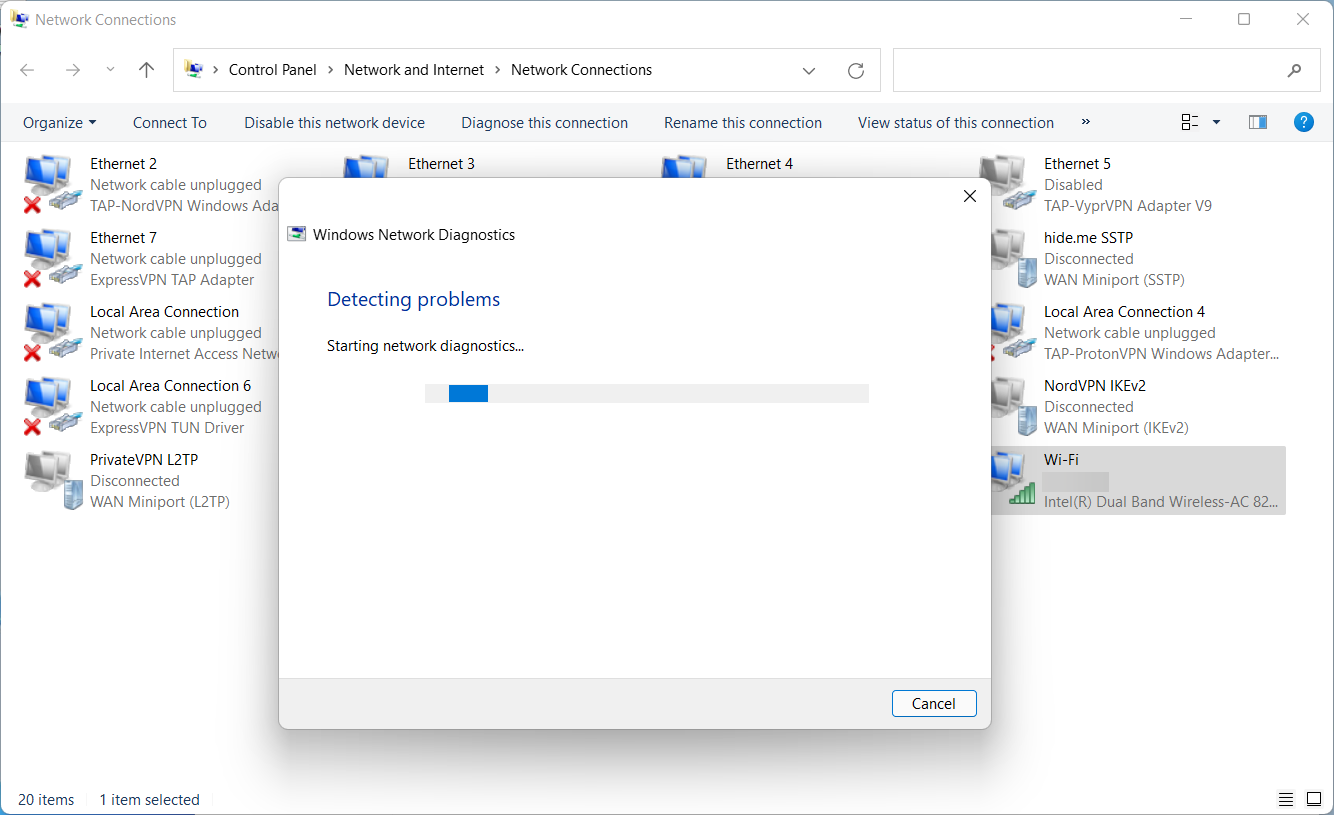Show more toolbar commands overflow chevron
Screen dimensions: 1334x815
coord(1086,122)
